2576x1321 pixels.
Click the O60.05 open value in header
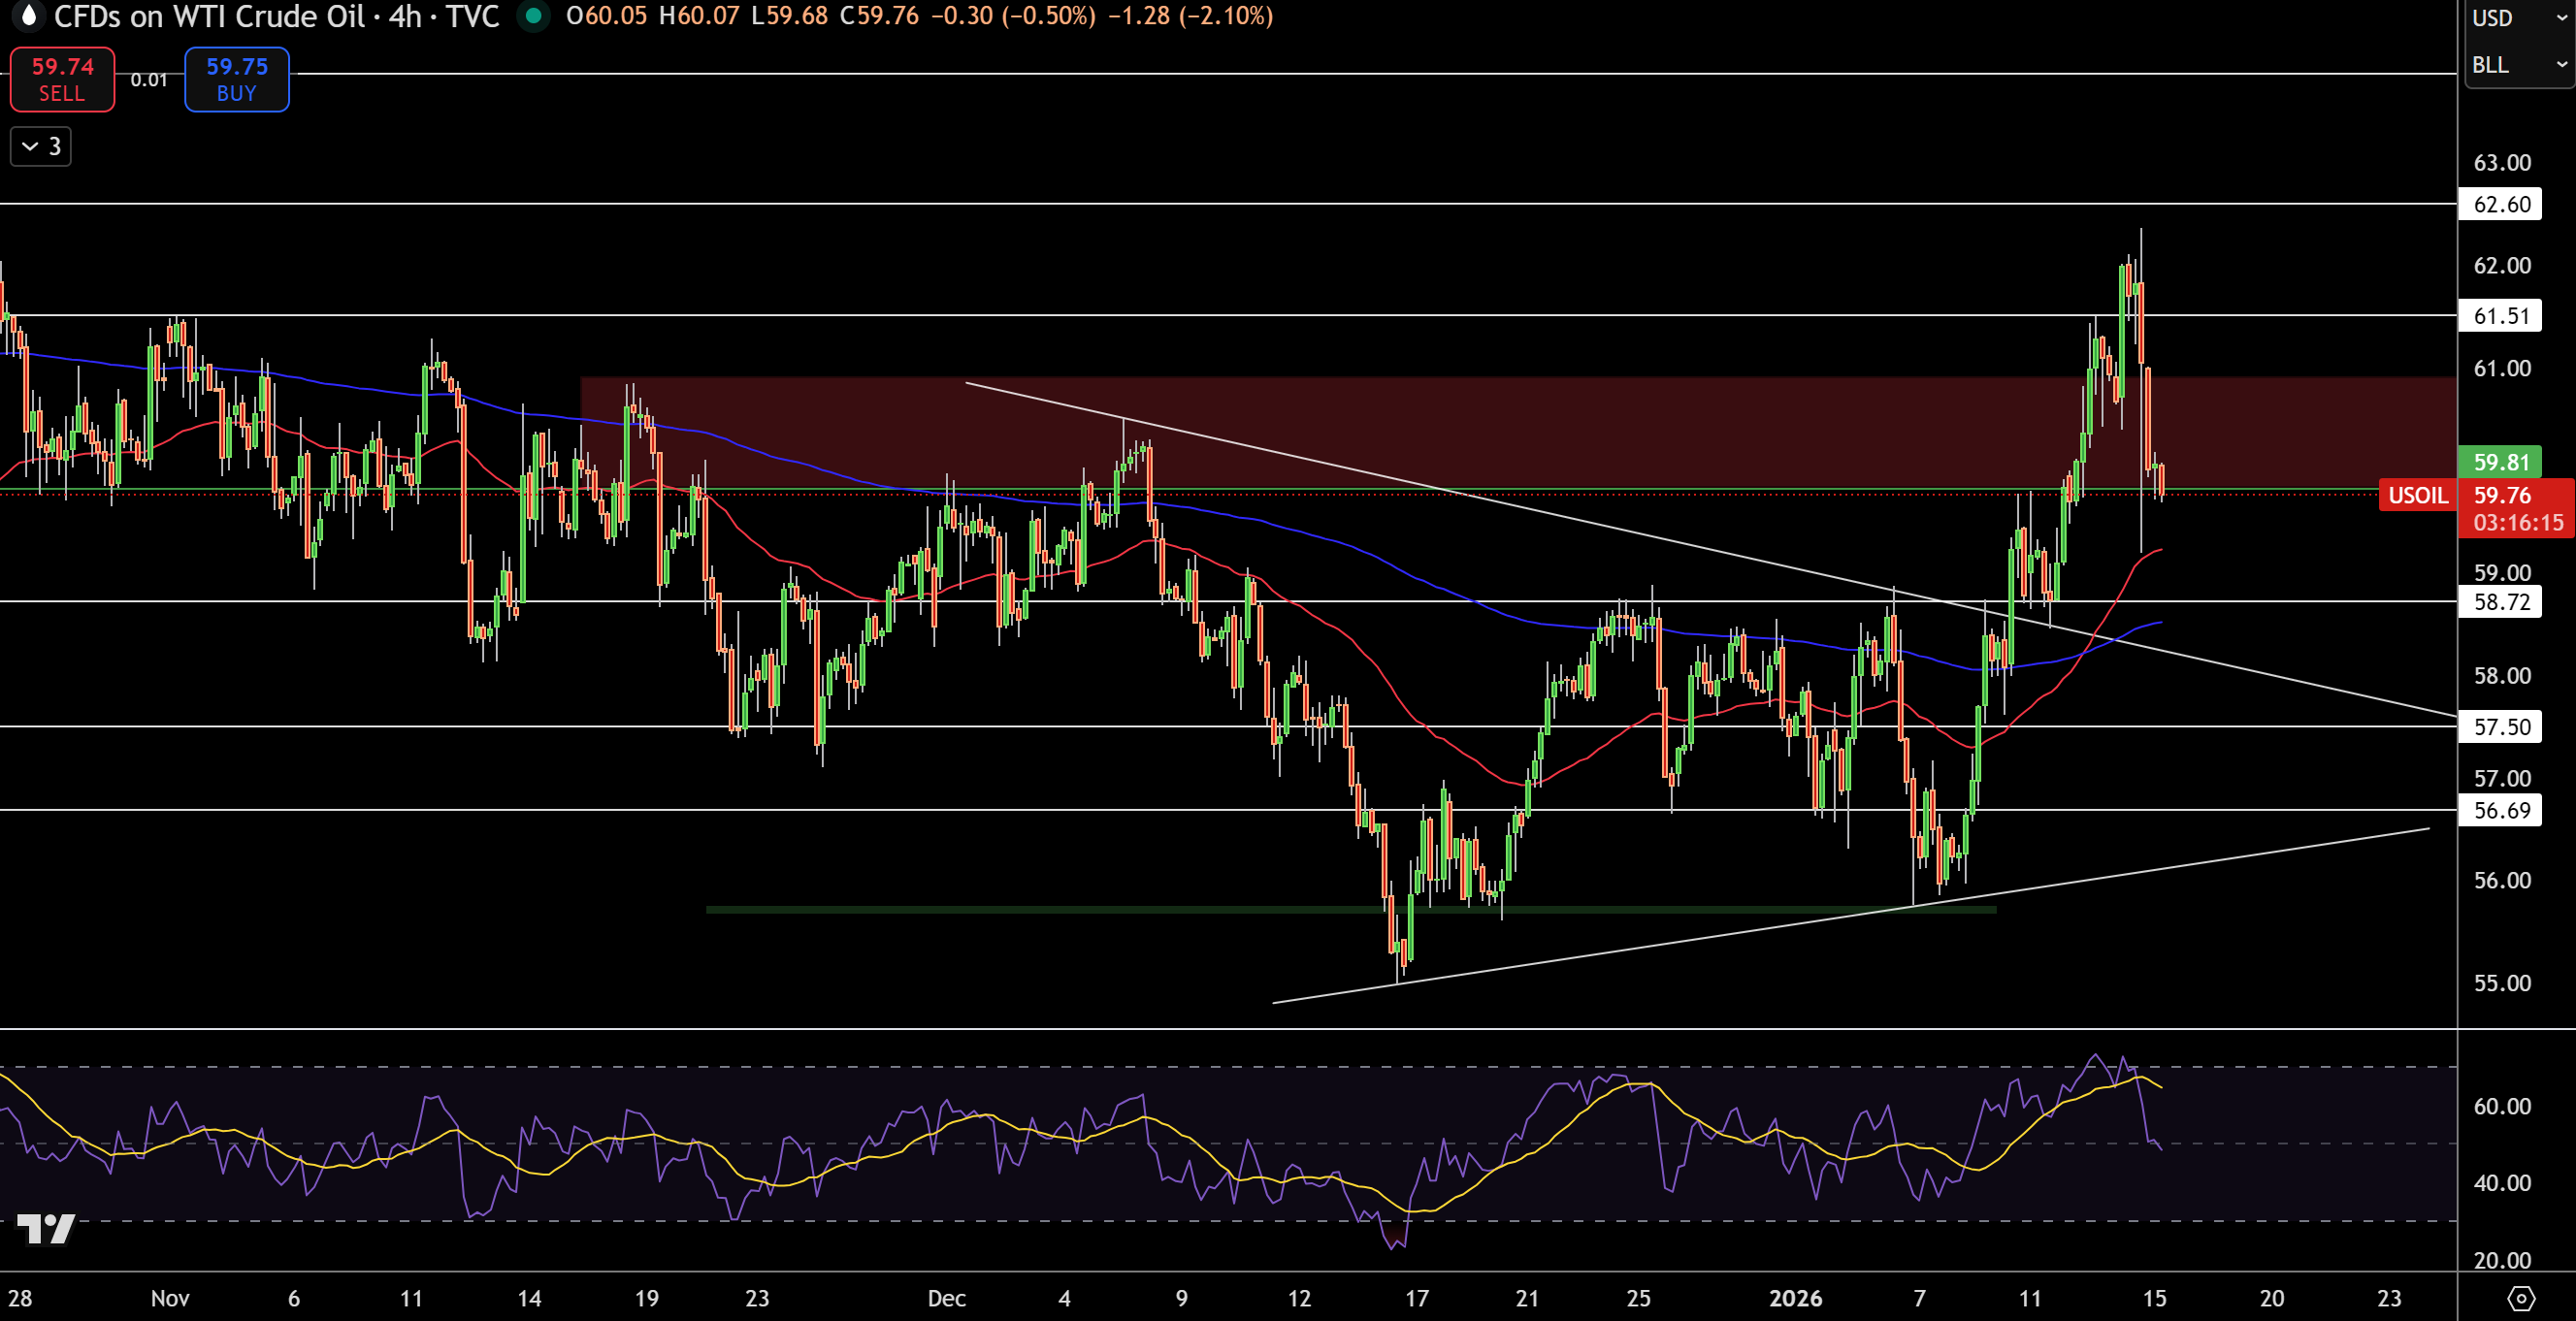pyautogui.click(x=607, y=16)
